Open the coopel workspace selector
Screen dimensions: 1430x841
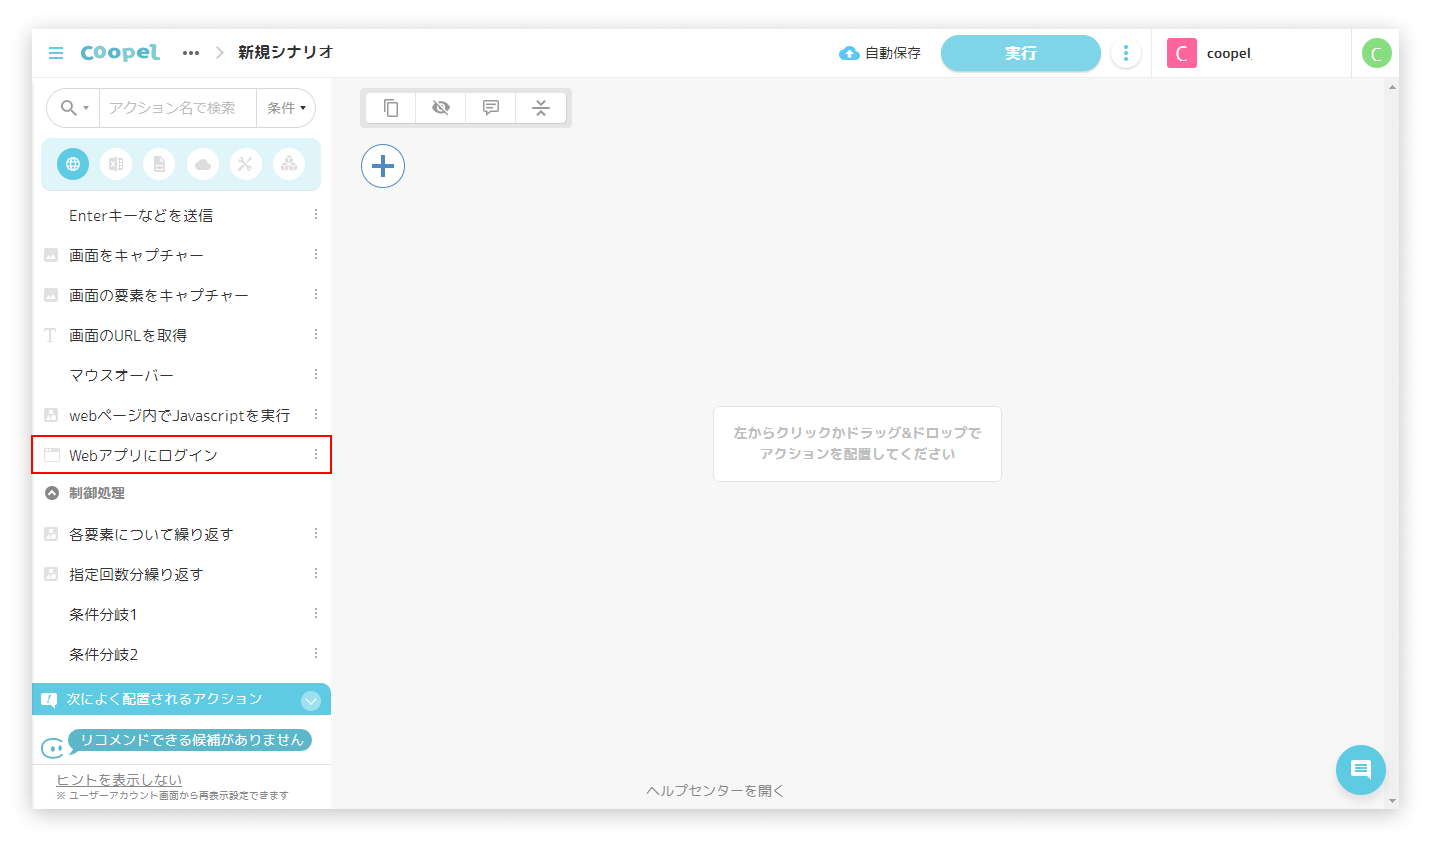coord(1251,53)
